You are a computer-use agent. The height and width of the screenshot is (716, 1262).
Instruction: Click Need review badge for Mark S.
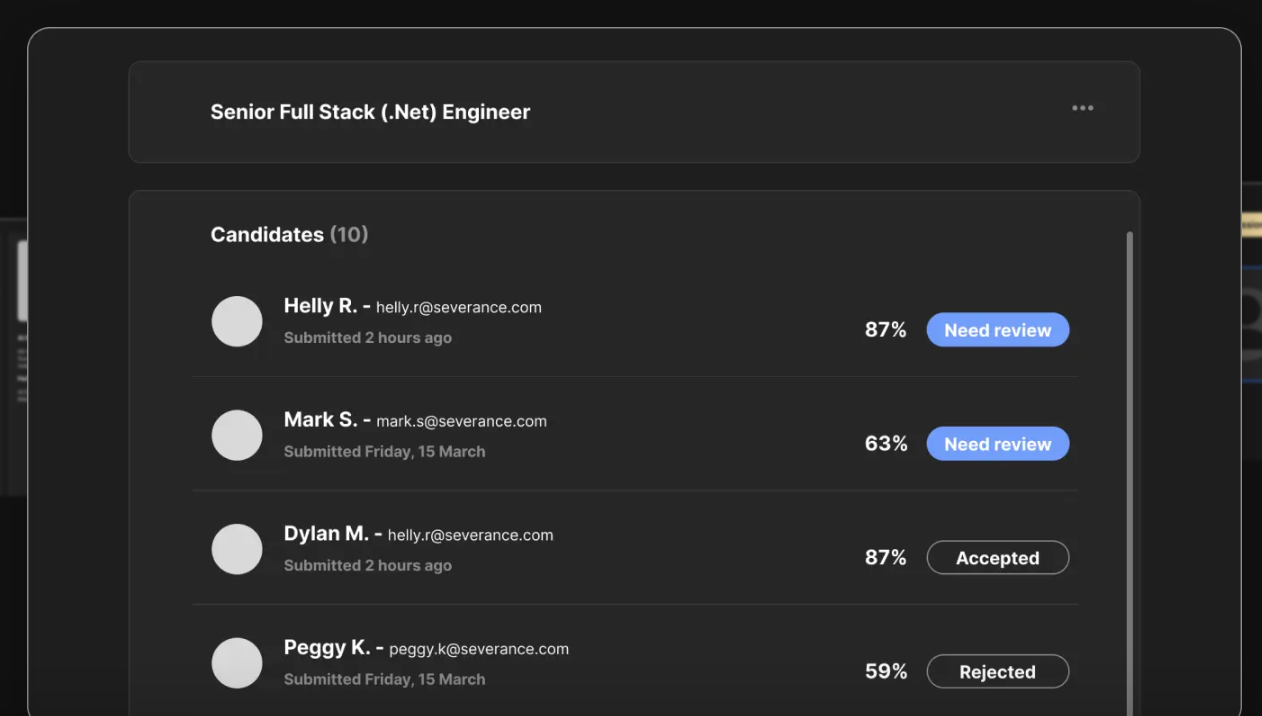click(x=997, y=444)
